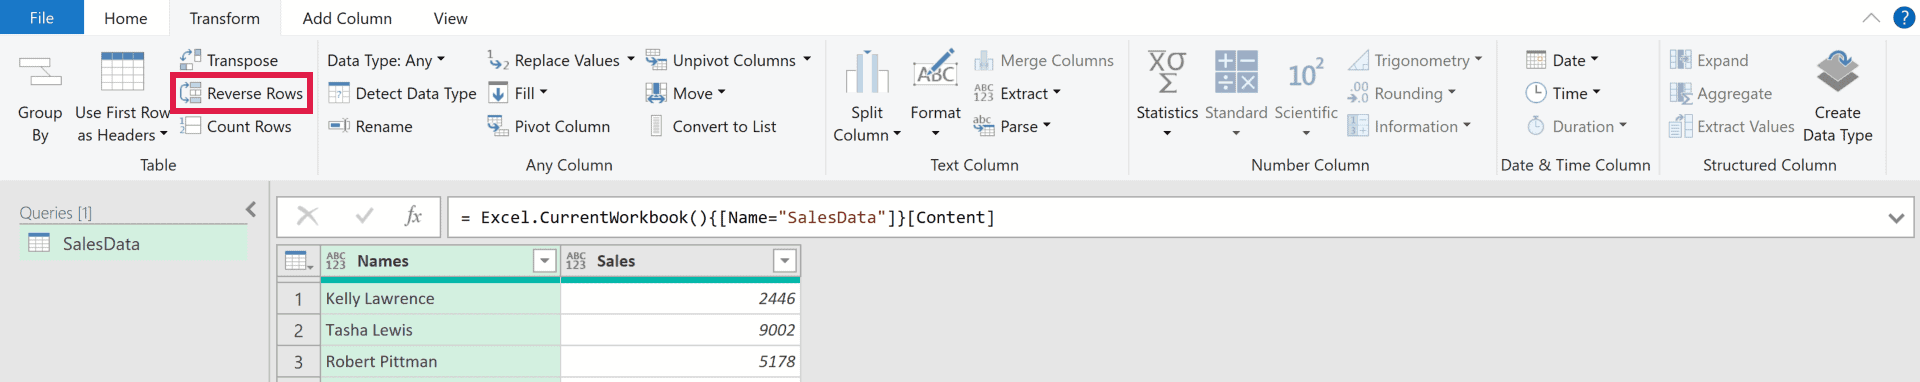Viewport: 1920px width, 382px height.
Task: Open the Help question mark icon
Action: (1904, 18)
